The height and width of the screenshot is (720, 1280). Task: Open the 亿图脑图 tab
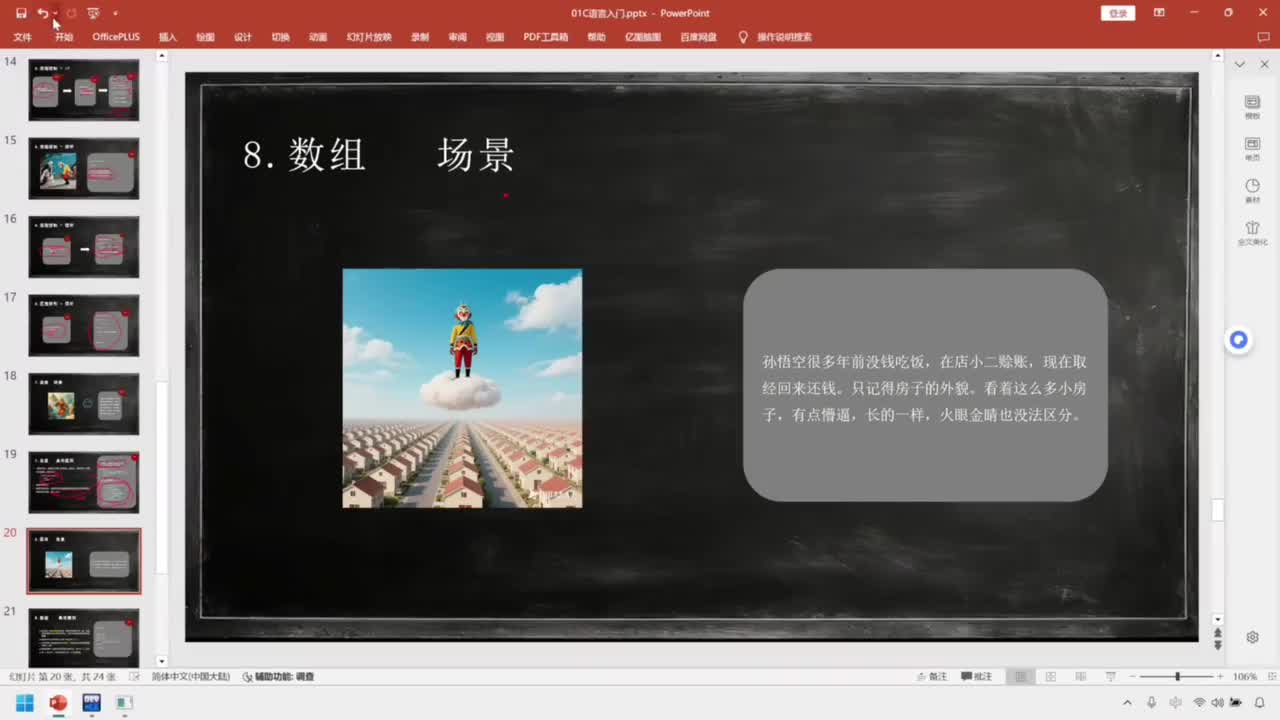(x=643, y=37)
